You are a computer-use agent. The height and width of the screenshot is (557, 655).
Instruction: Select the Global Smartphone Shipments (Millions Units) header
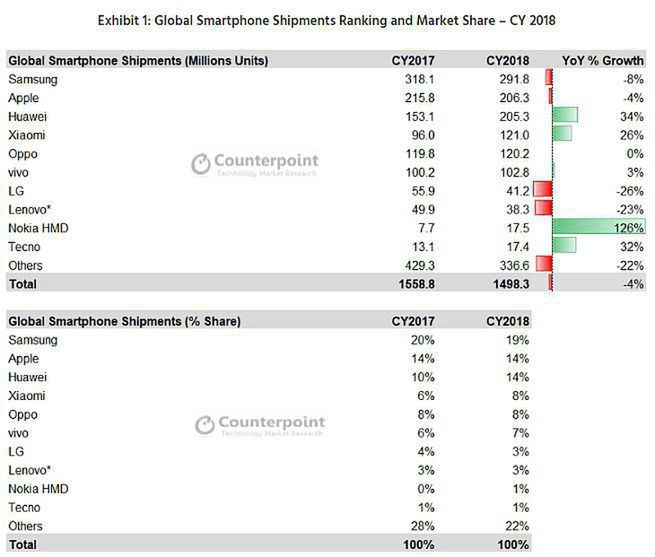pyautogui.click(x=138, y=60)
